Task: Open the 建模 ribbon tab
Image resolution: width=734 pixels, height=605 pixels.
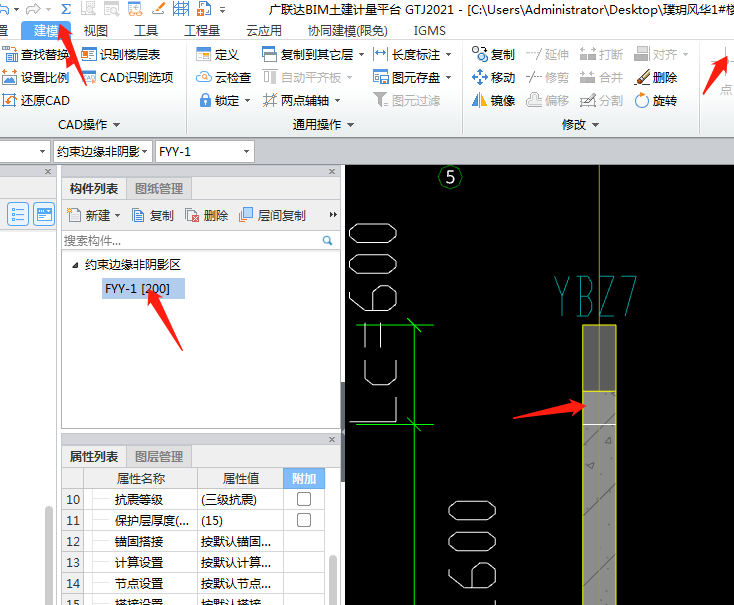Action: pyautogui.click(x=46, y=30)
